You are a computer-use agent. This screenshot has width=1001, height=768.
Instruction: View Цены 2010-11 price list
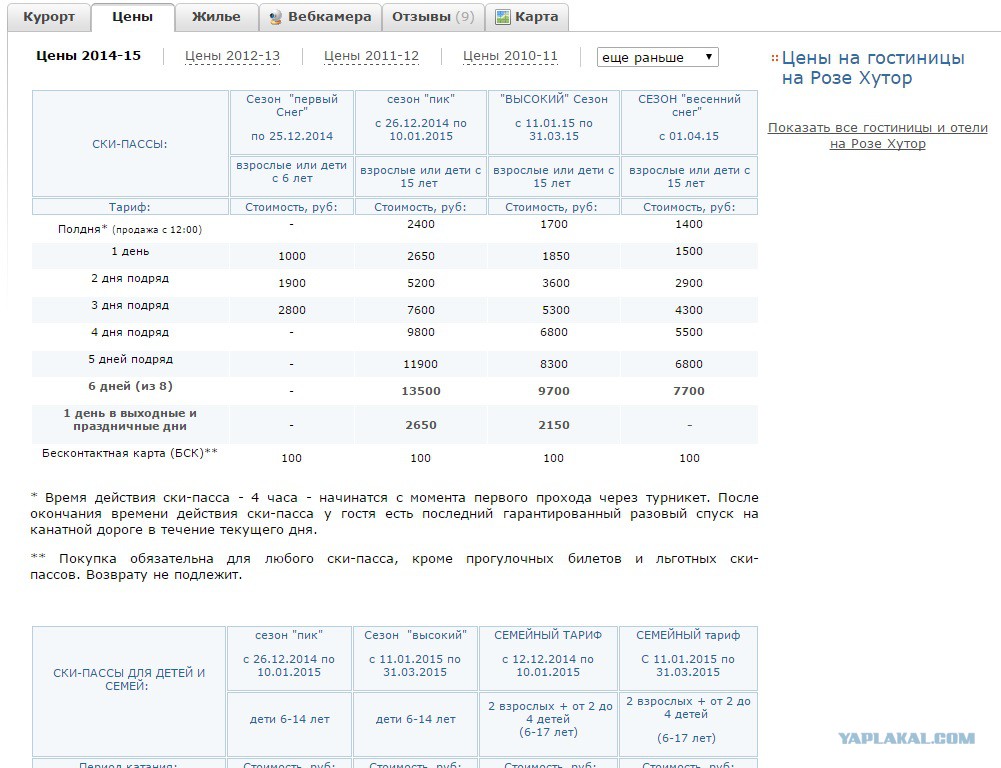(x=510, y=56)
